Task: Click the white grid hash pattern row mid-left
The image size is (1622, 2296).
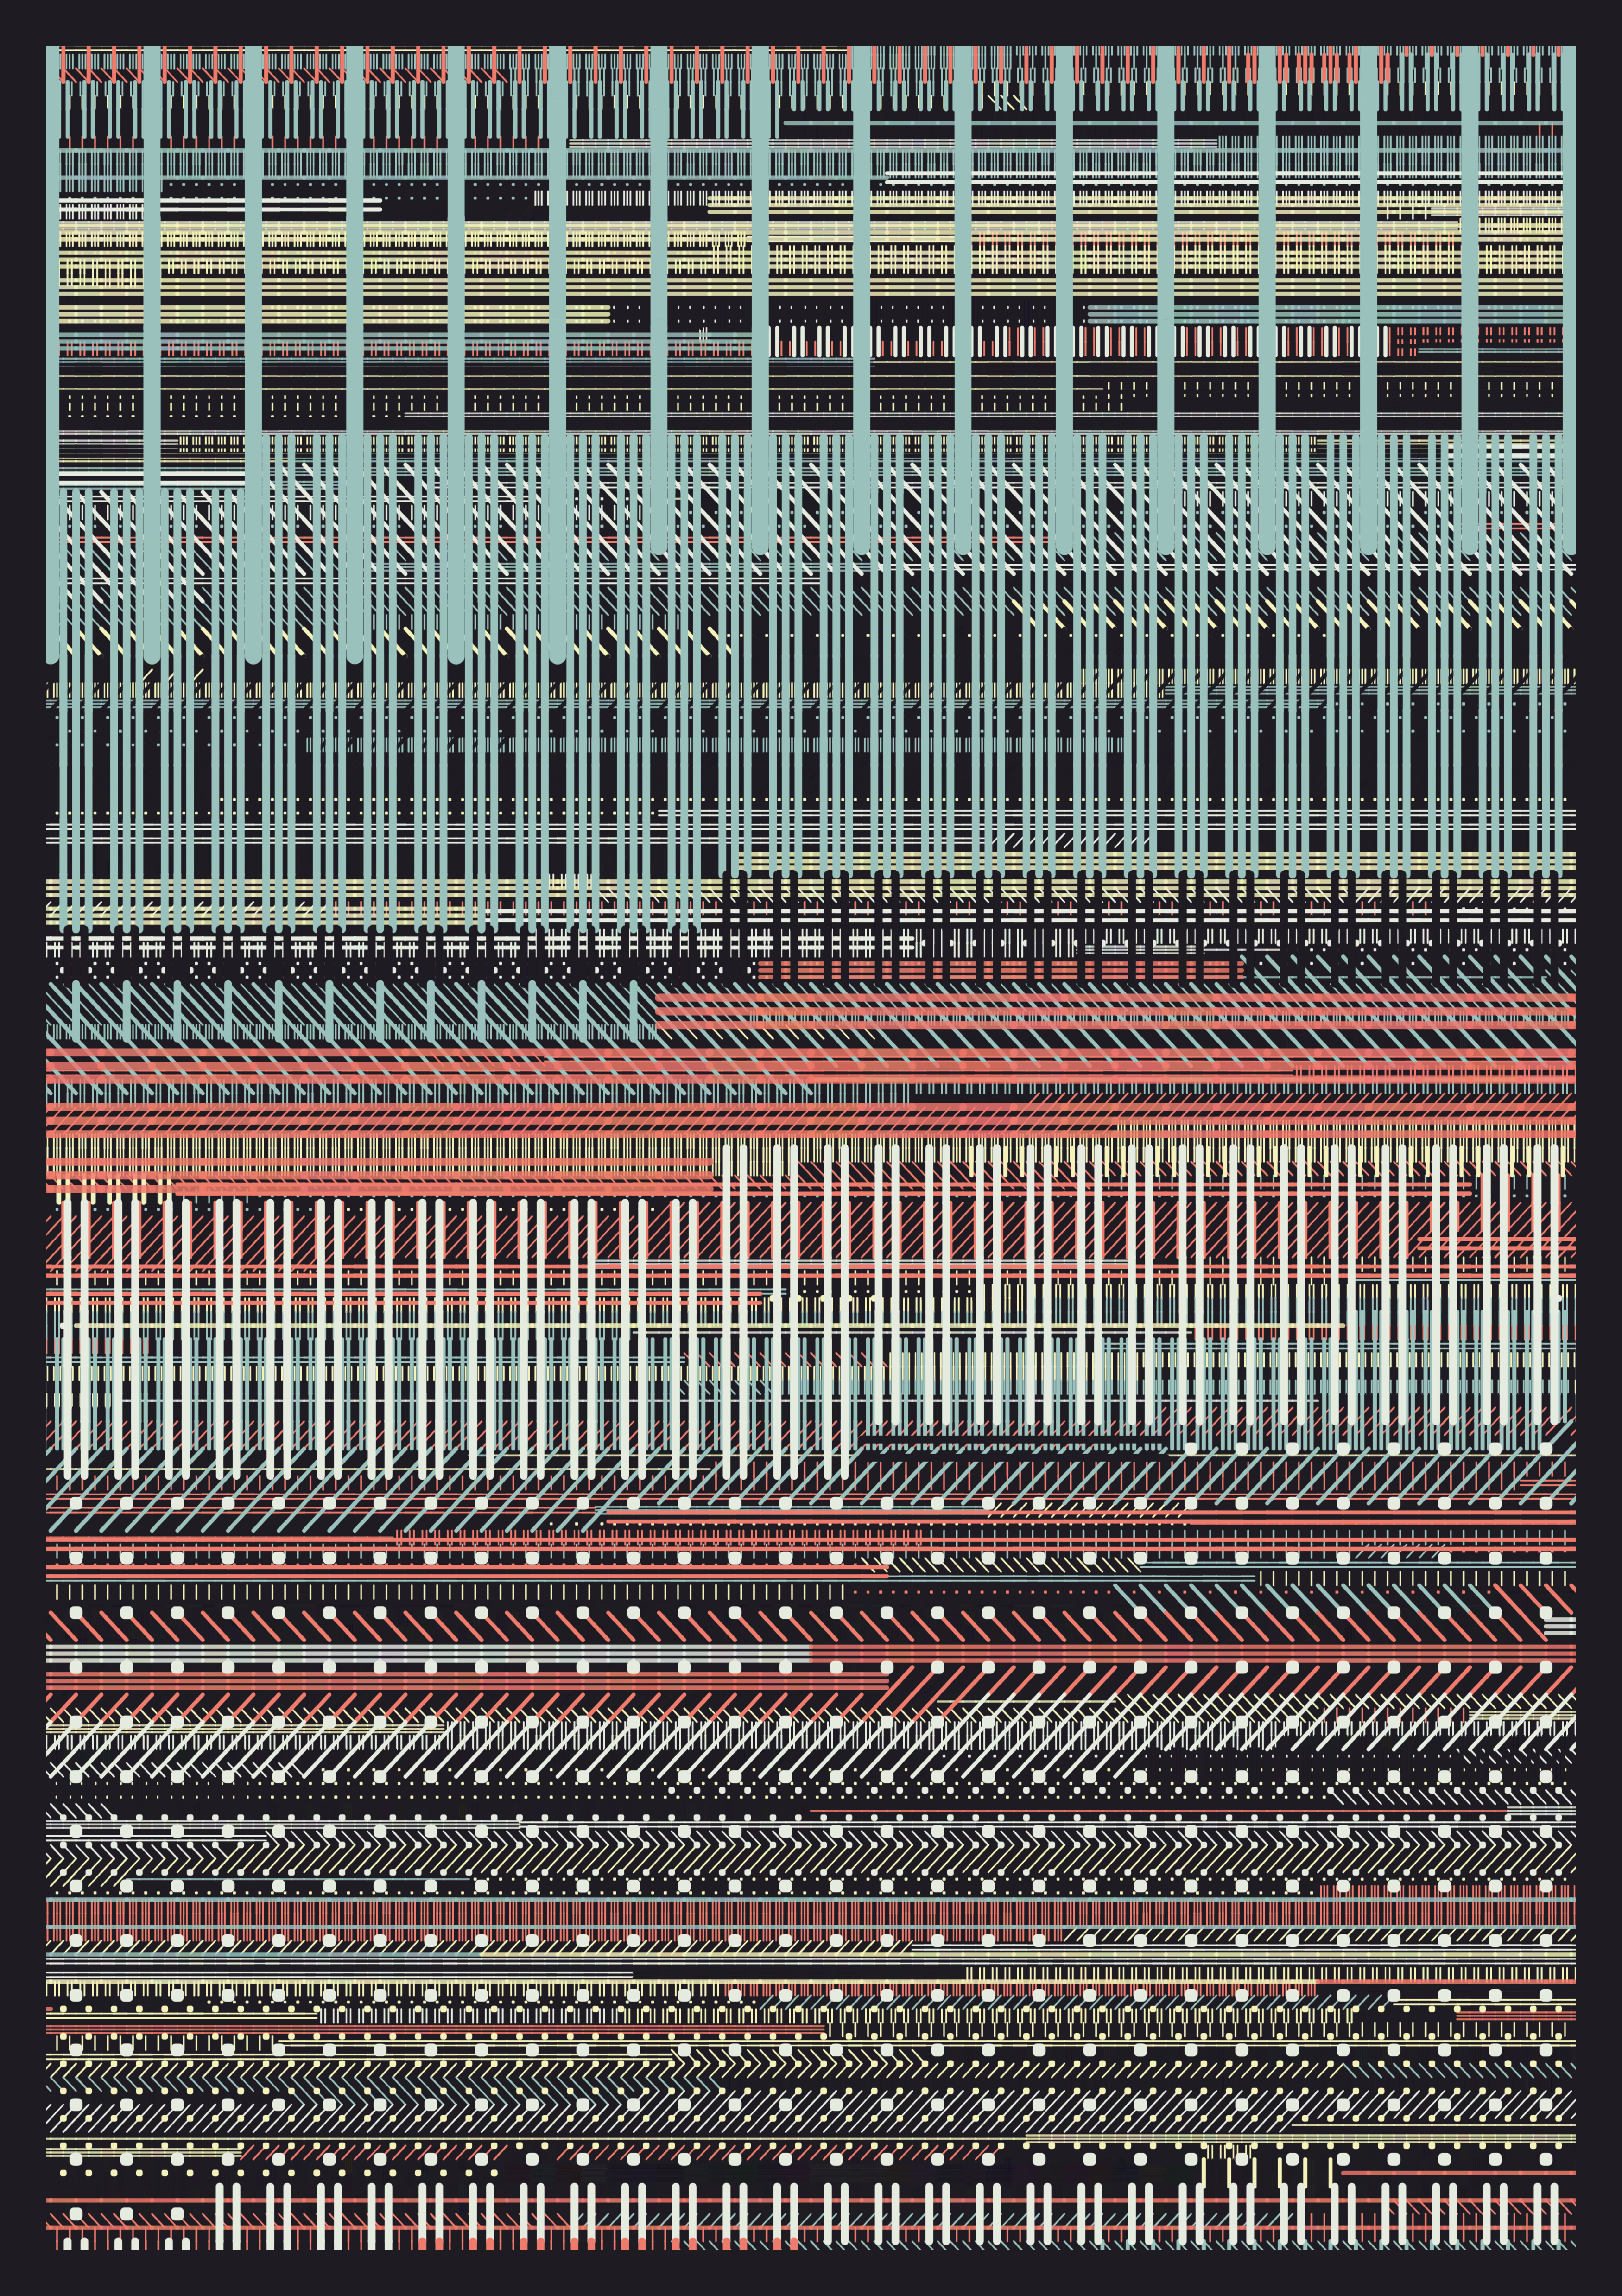Action: point(400,945)
